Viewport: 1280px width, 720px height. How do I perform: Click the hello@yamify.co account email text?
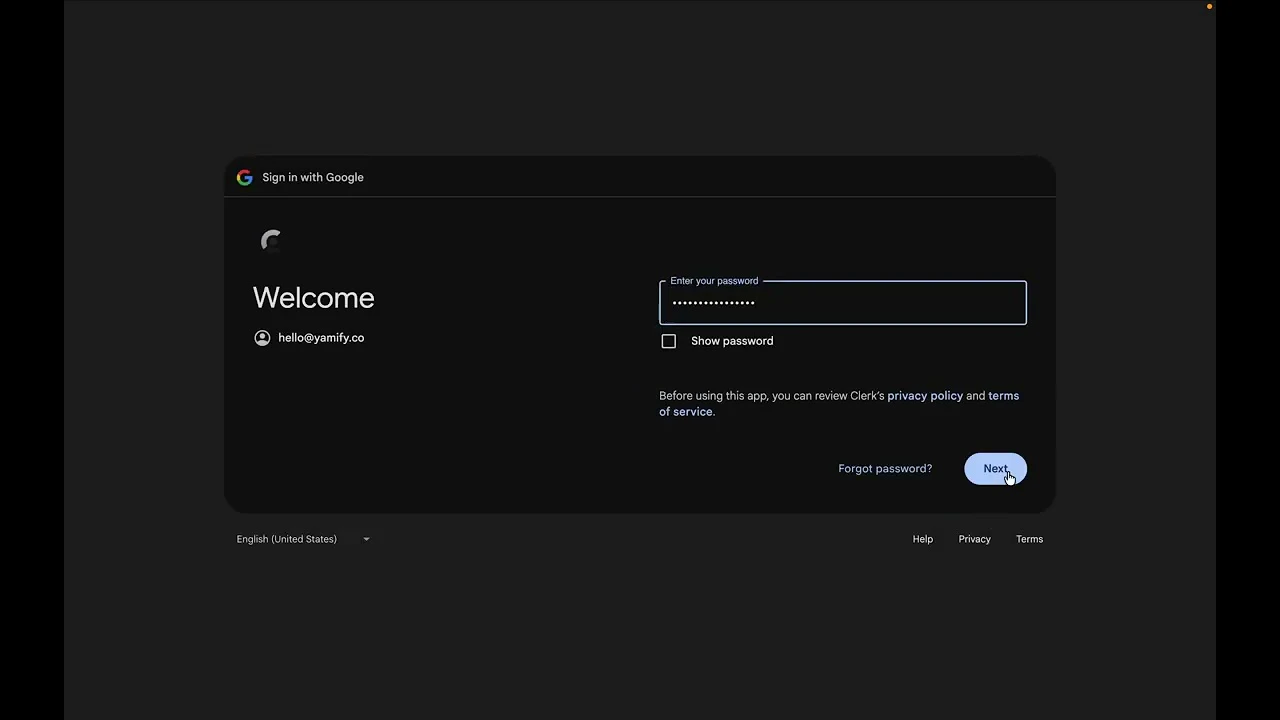(x=321, y=338)
